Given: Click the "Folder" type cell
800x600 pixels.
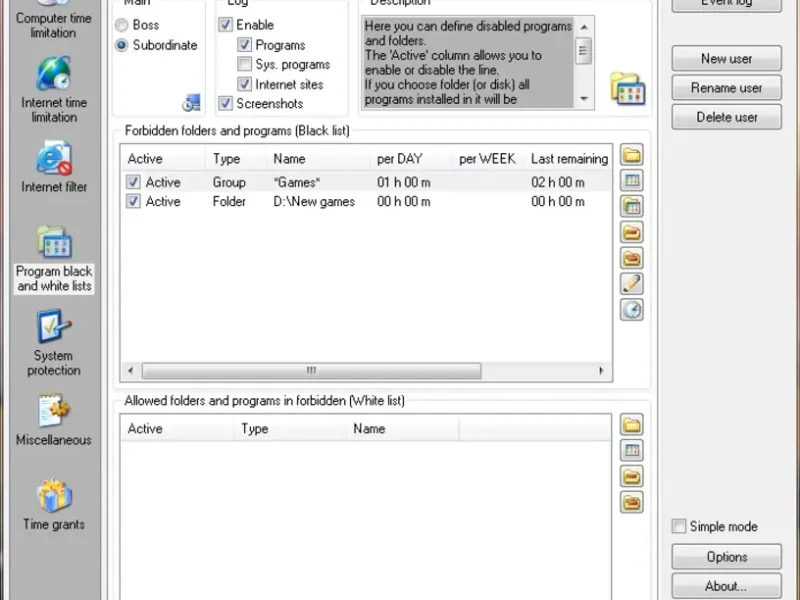Looking at the screenshot, I should pos(229,202).
